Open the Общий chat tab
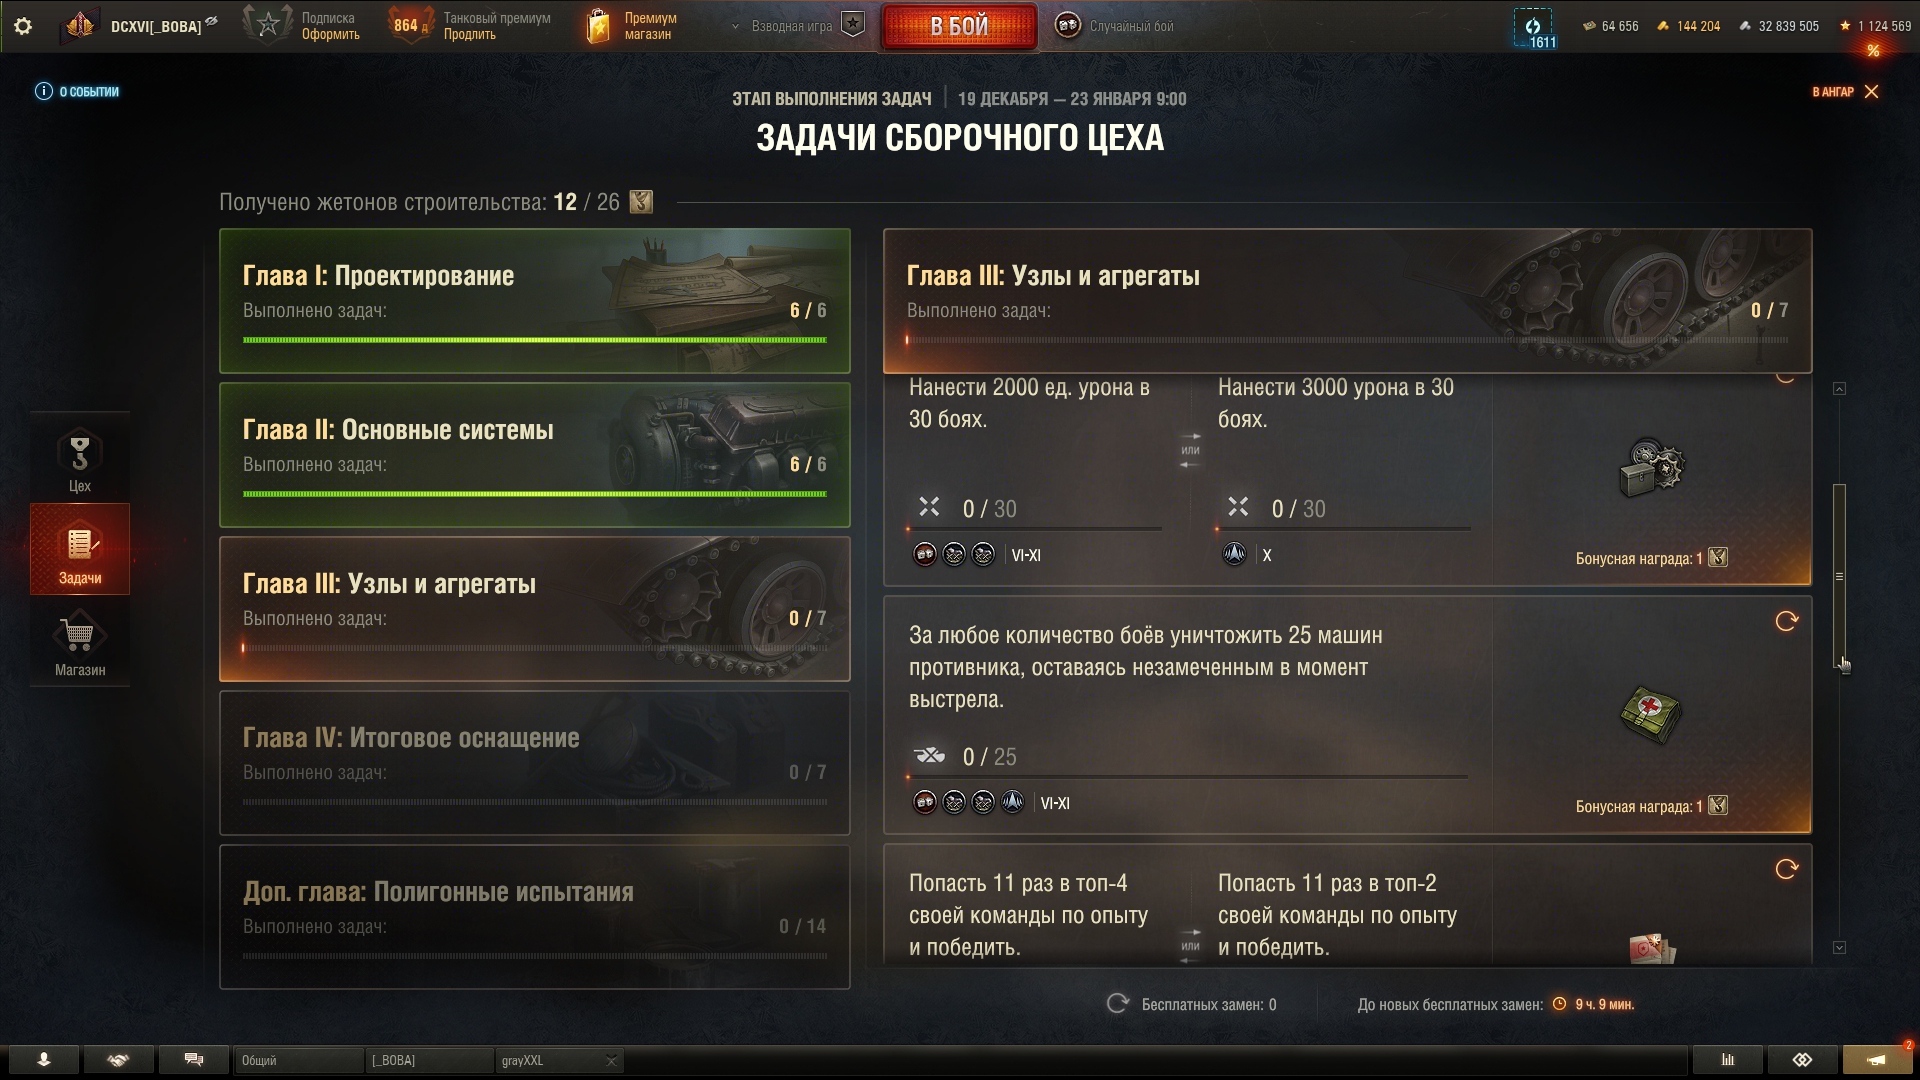This screenshot has height=1080, width=1920. (298, 1060)
